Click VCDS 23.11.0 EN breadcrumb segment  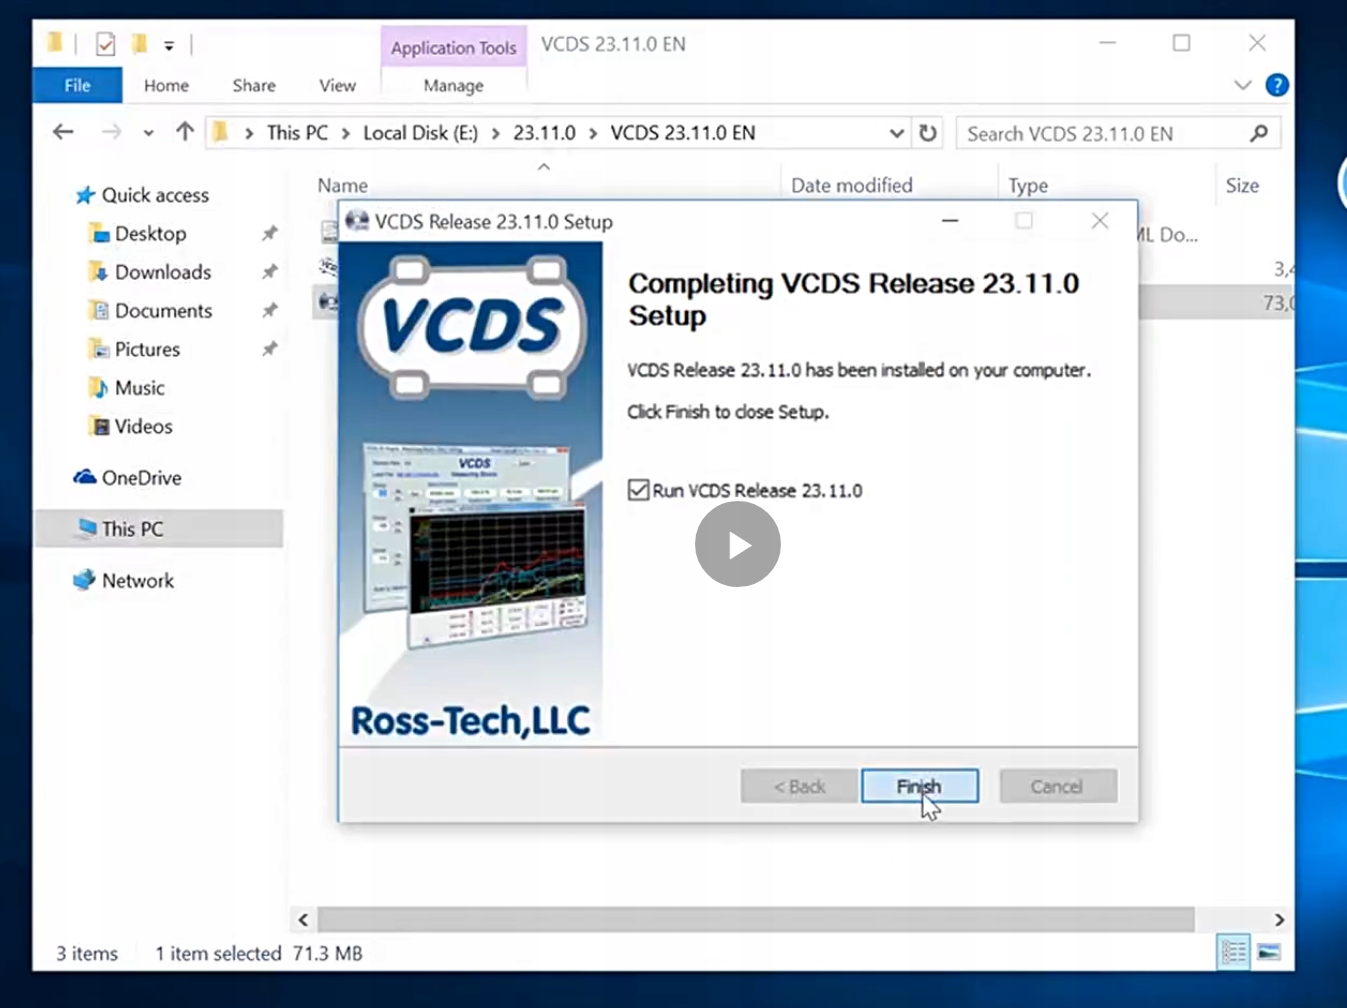coord(683,133)
